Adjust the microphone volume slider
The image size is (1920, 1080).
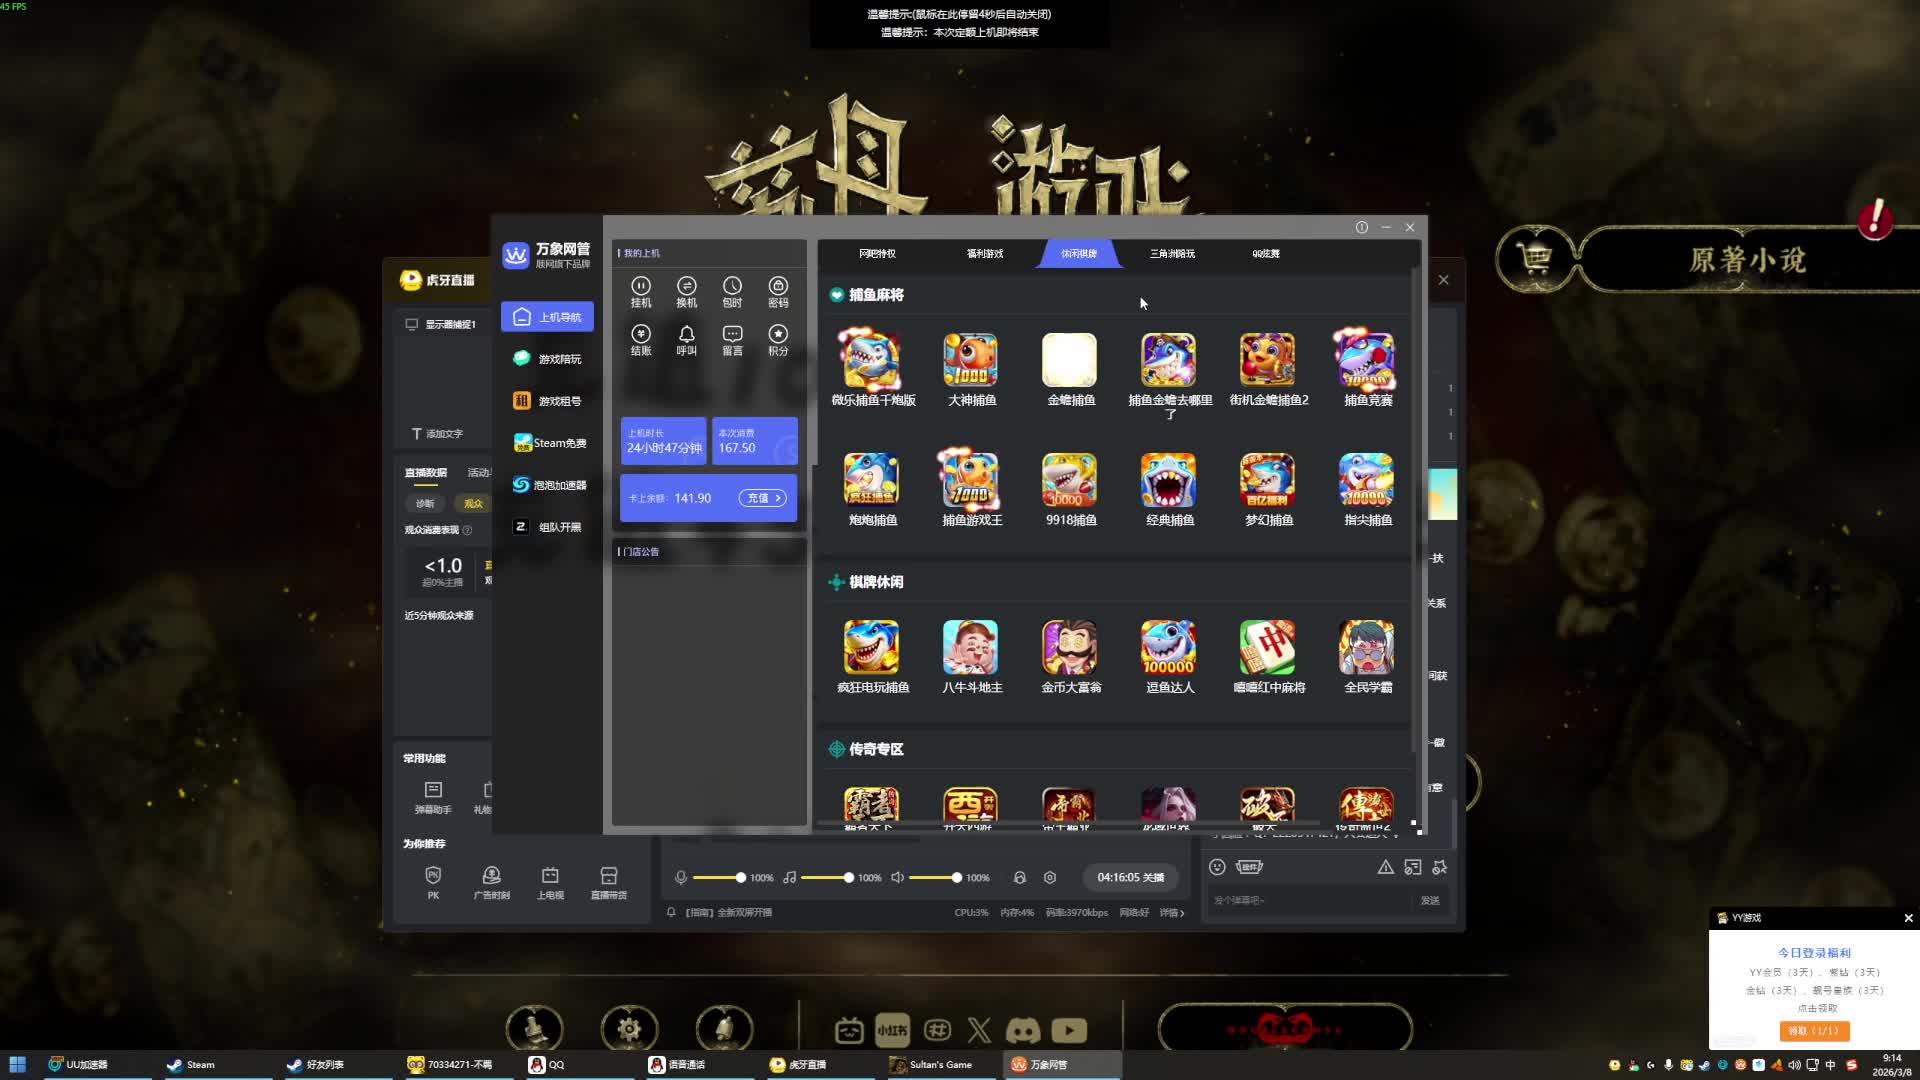(x=740, y=878)
